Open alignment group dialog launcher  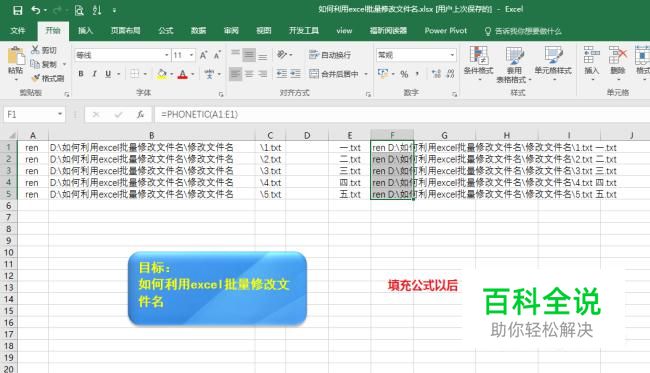[x=368, y=95]
